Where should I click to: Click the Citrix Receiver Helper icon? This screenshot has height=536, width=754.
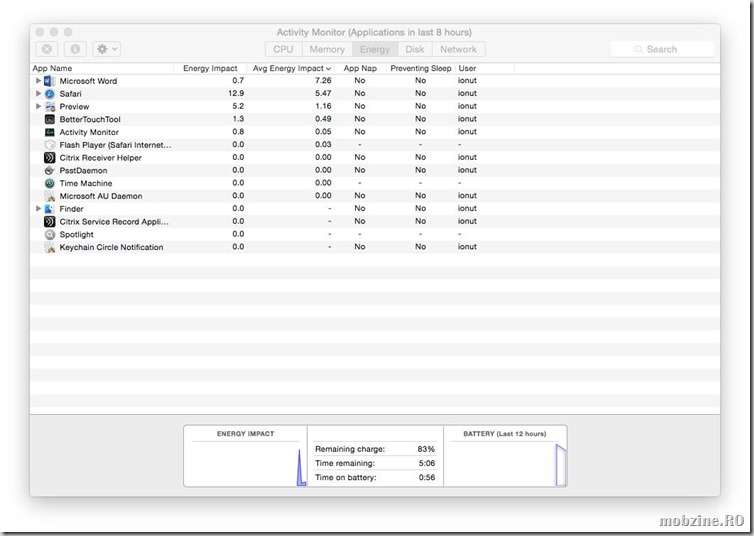[50, 158]
